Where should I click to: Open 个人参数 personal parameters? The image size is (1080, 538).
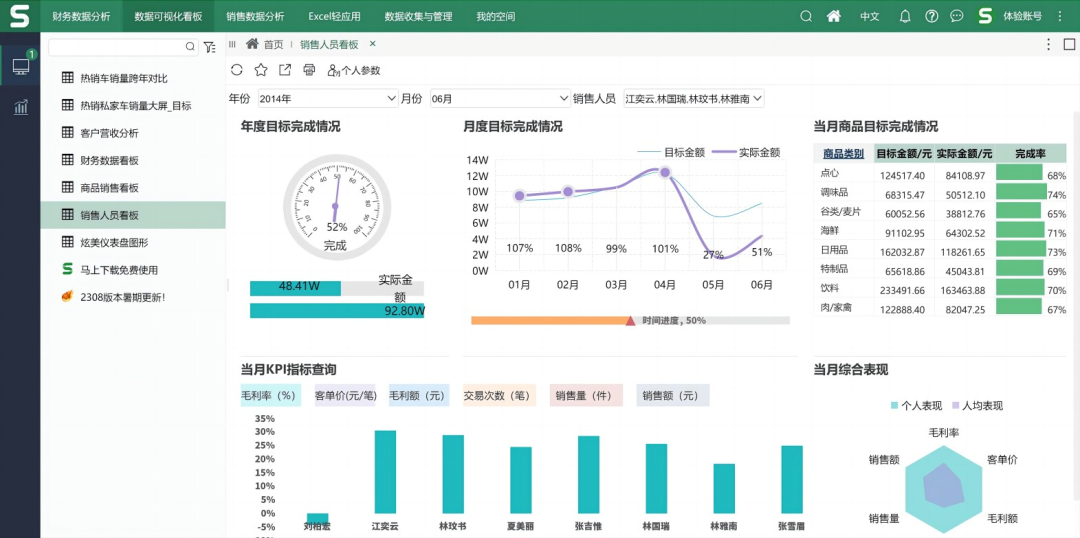(353, 70)
